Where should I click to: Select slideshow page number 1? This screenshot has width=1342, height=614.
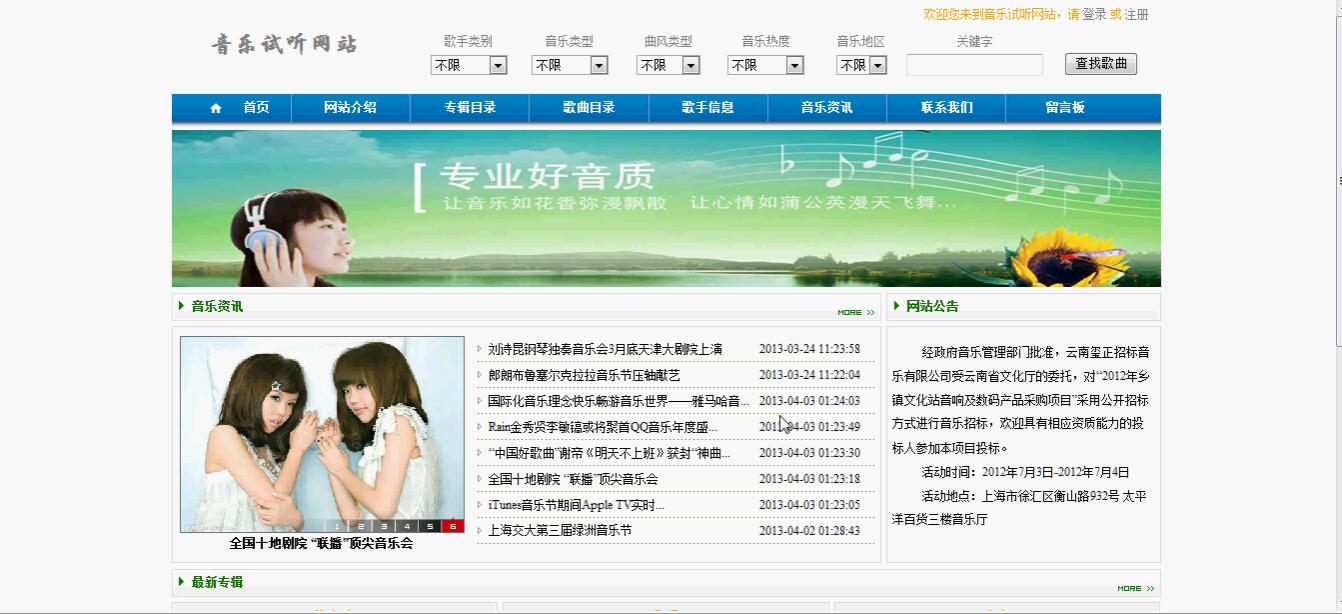337,526
